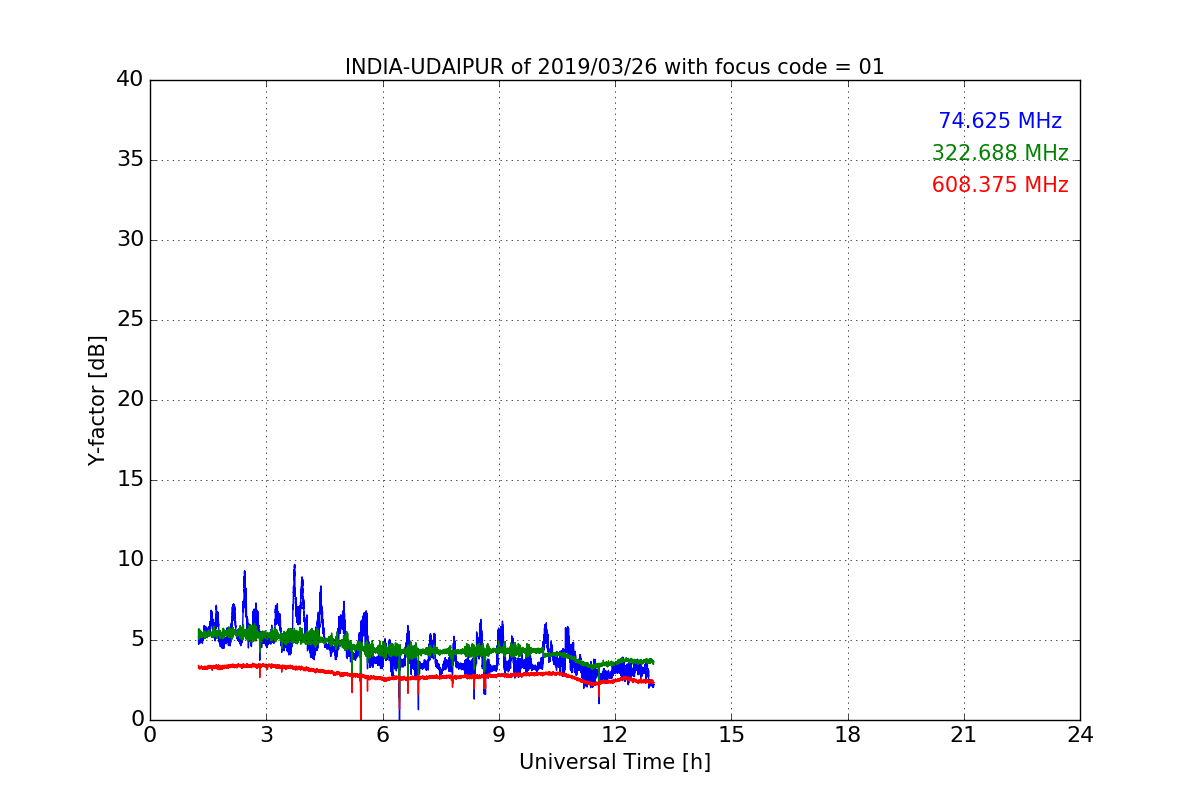The image size is (1200, 800).
Task: Select the blue 74.625 MHz legend label
Action: [x=1000, y=121]
